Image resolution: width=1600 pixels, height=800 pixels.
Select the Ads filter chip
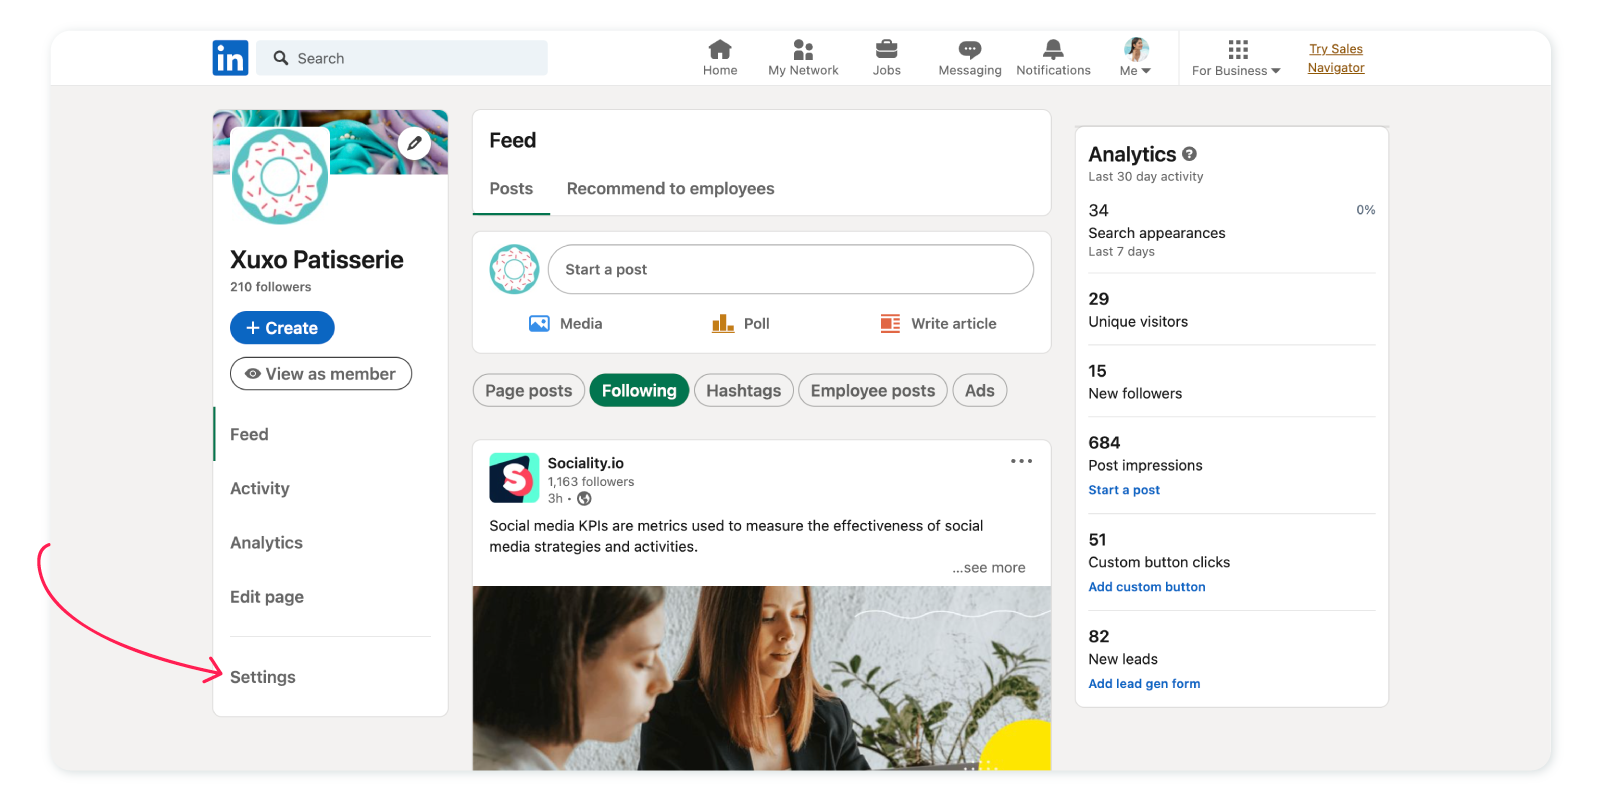pyautogui.click(x=980, y=390)
